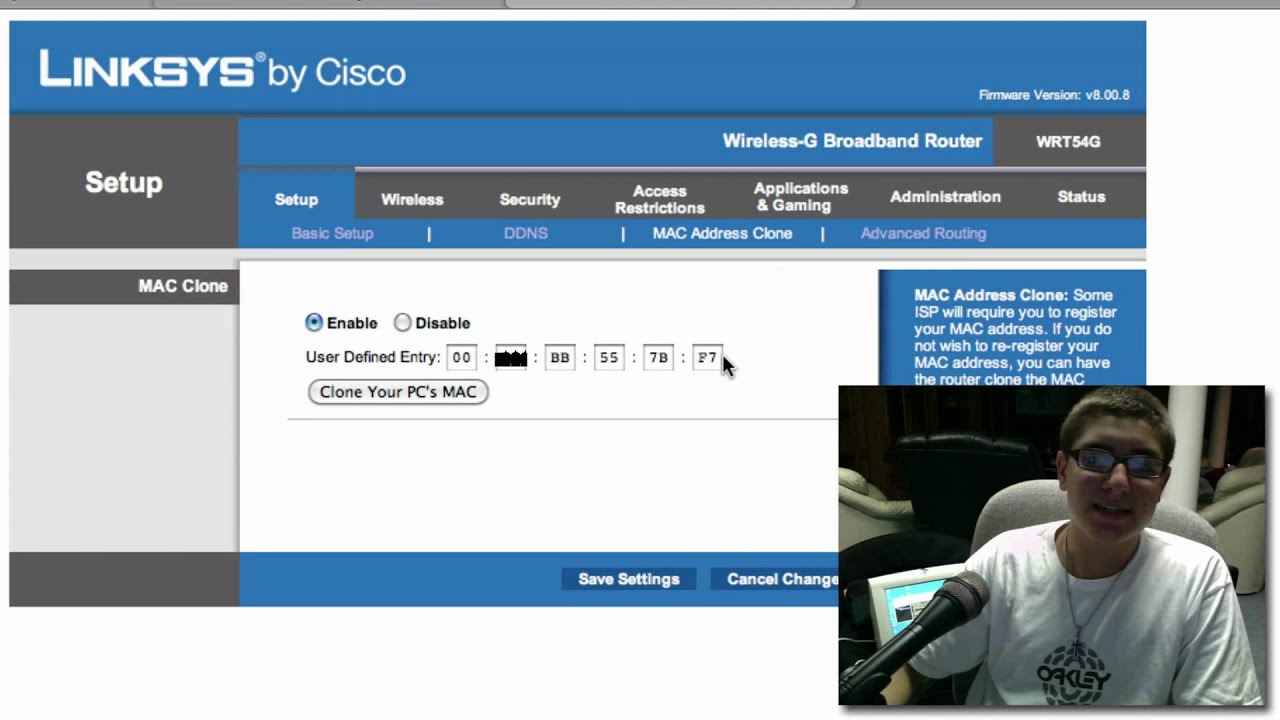Screen dimensions: 1280x720
Task: Open the Setup tab
Action: click(x=296, y=199)
